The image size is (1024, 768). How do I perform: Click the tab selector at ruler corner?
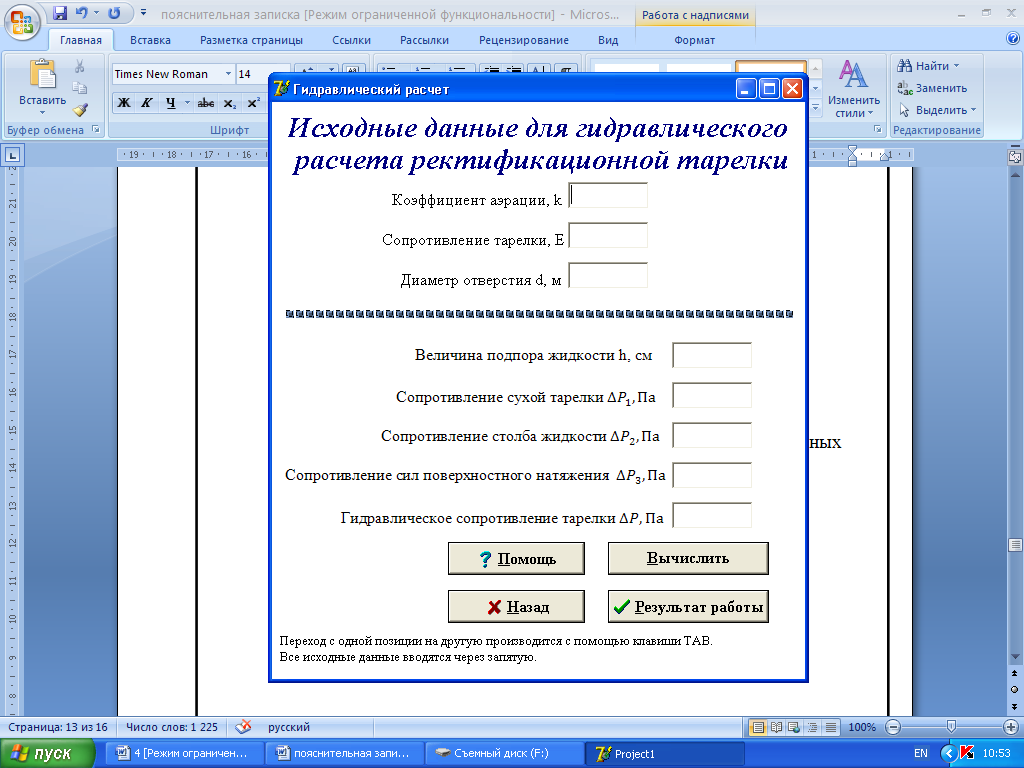coord(12,155)
